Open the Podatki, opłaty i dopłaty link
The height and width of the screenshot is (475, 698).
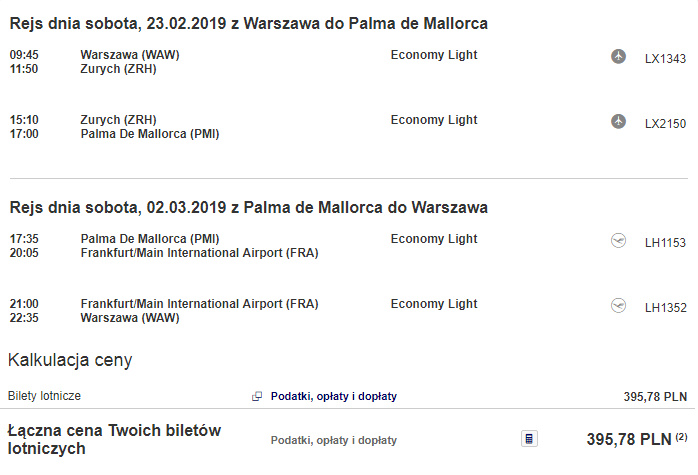coord(333,396)
